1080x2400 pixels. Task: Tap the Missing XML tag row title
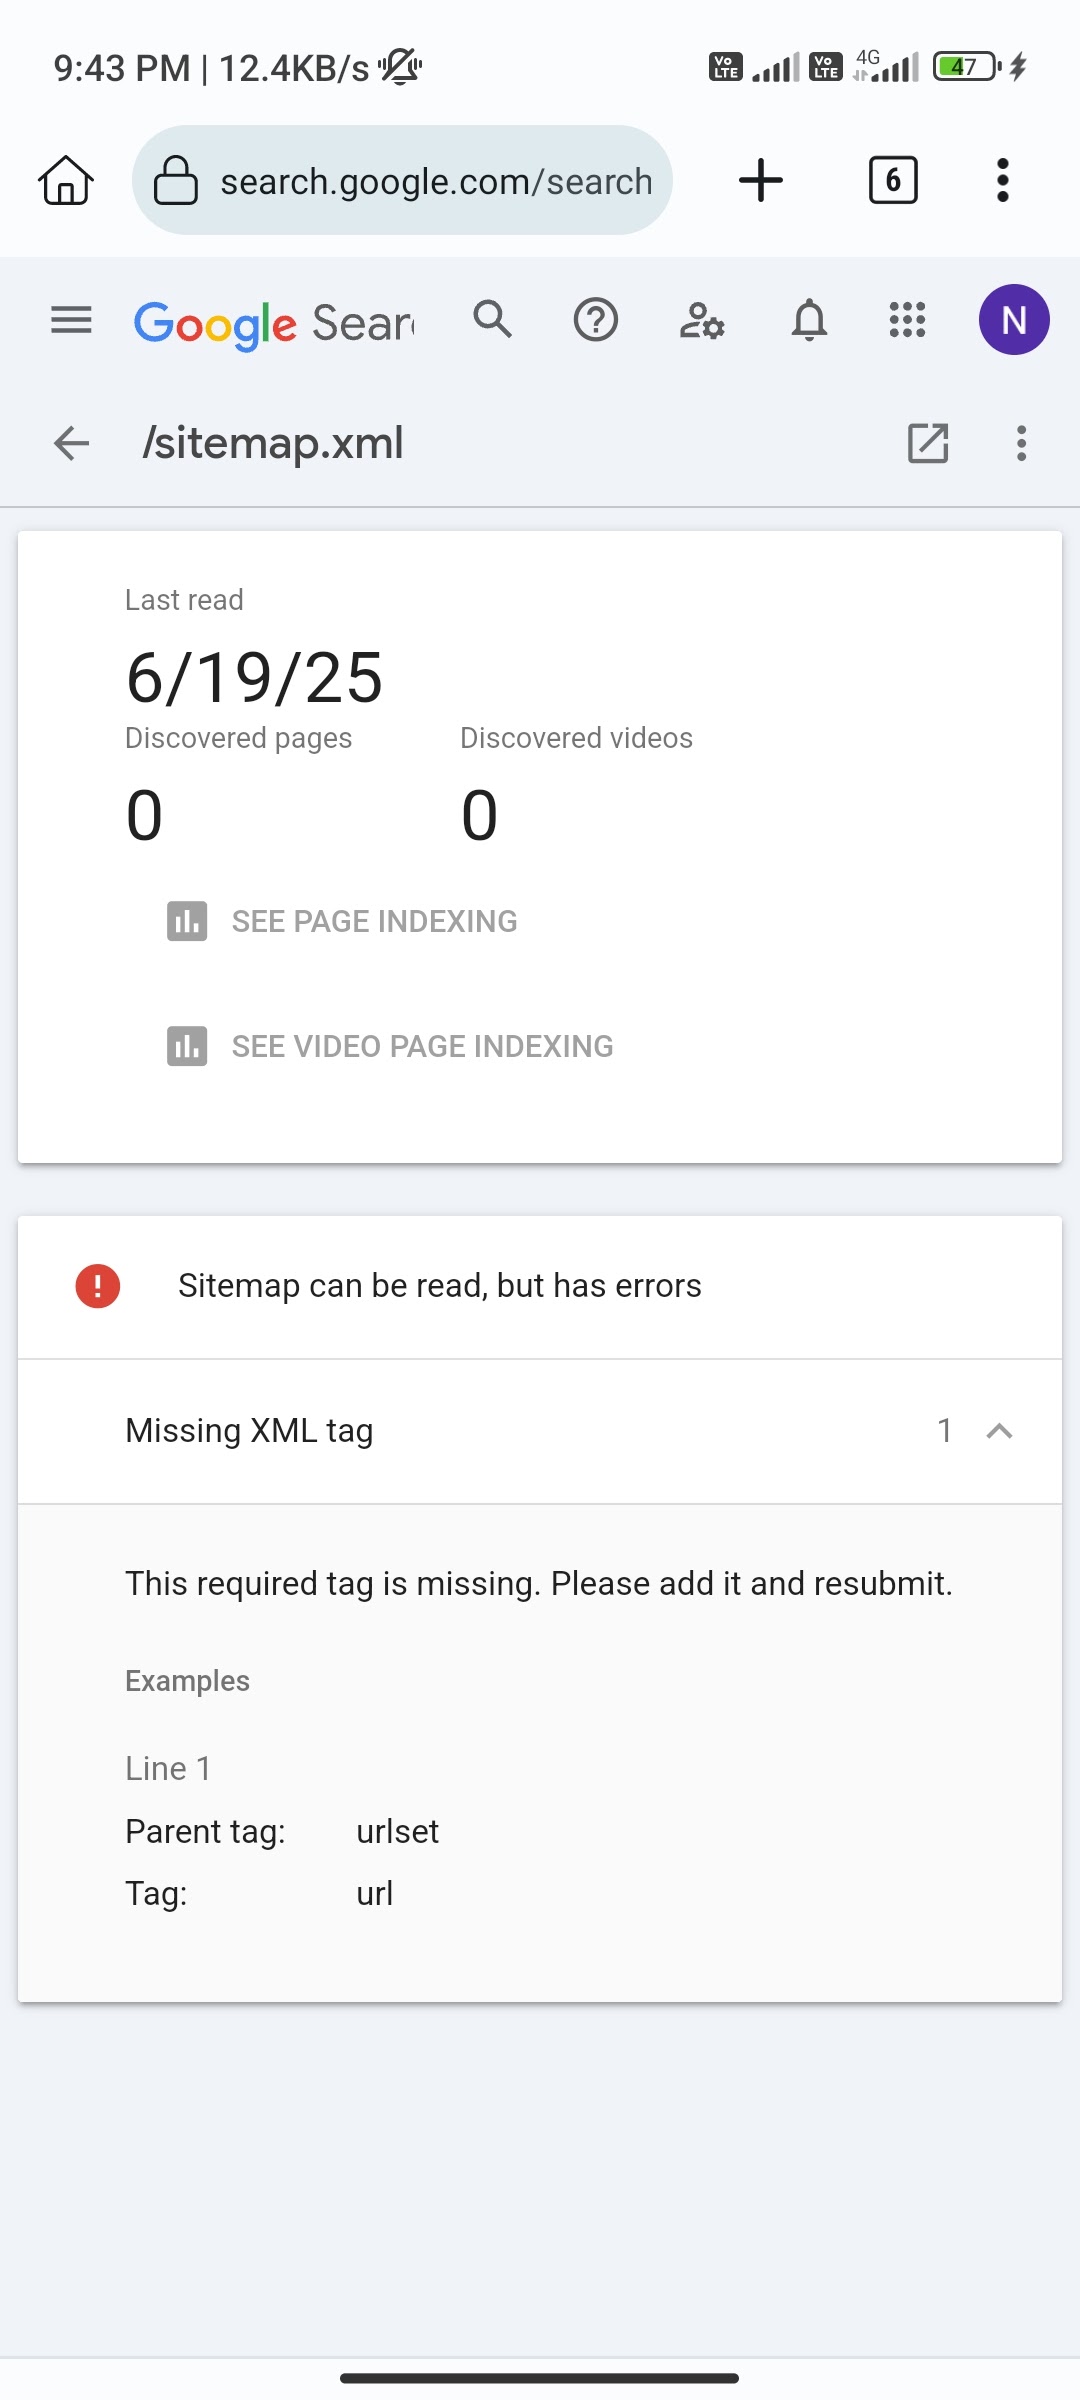[x=249, y=1431]
